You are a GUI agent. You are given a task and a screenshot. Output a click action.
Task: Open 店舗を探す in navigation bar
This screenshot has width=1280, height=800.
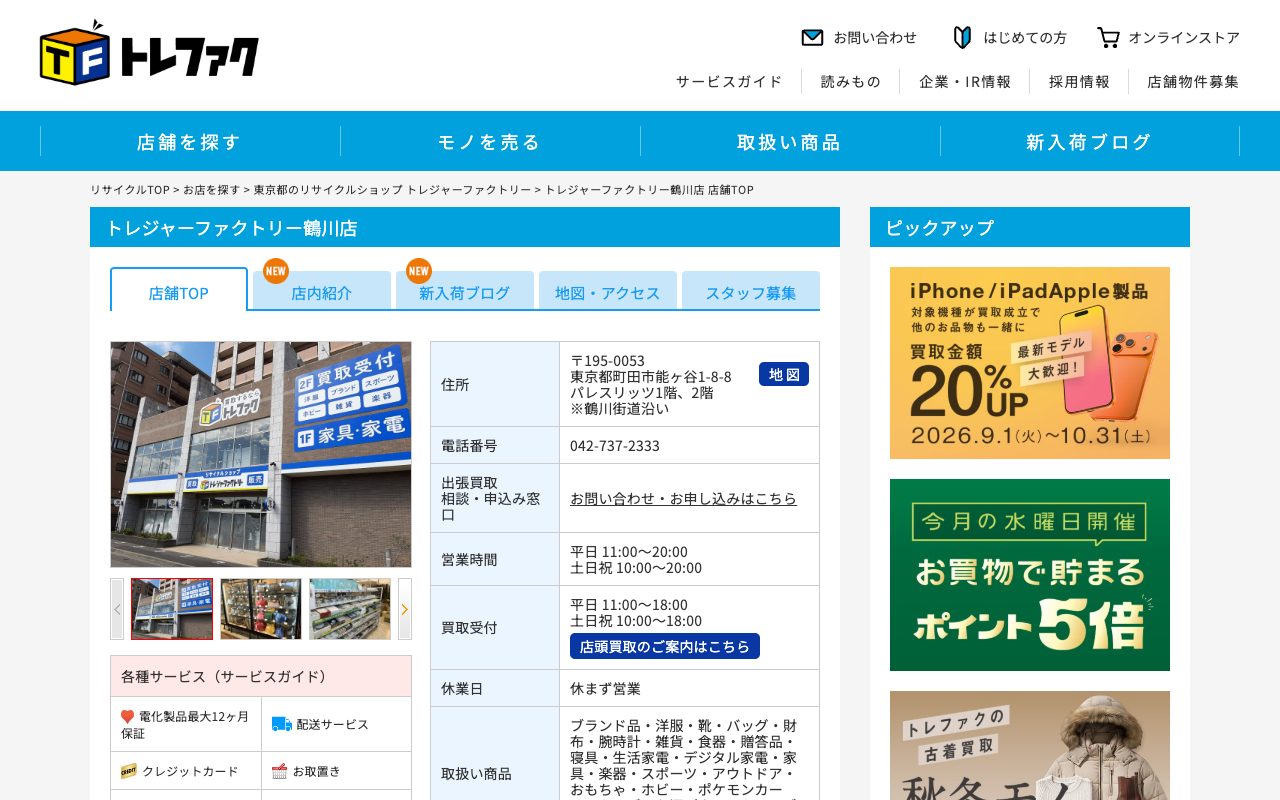190,141
